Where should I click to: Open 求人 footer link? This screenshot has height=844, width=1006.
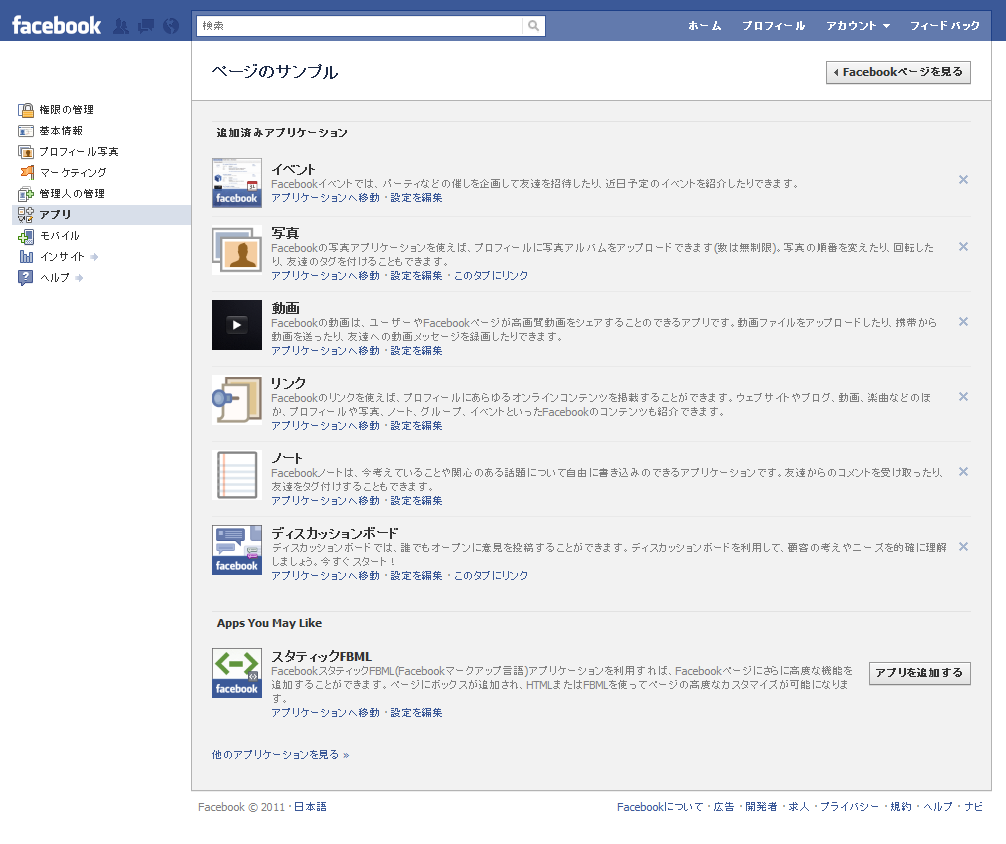(x=799, y=807)
